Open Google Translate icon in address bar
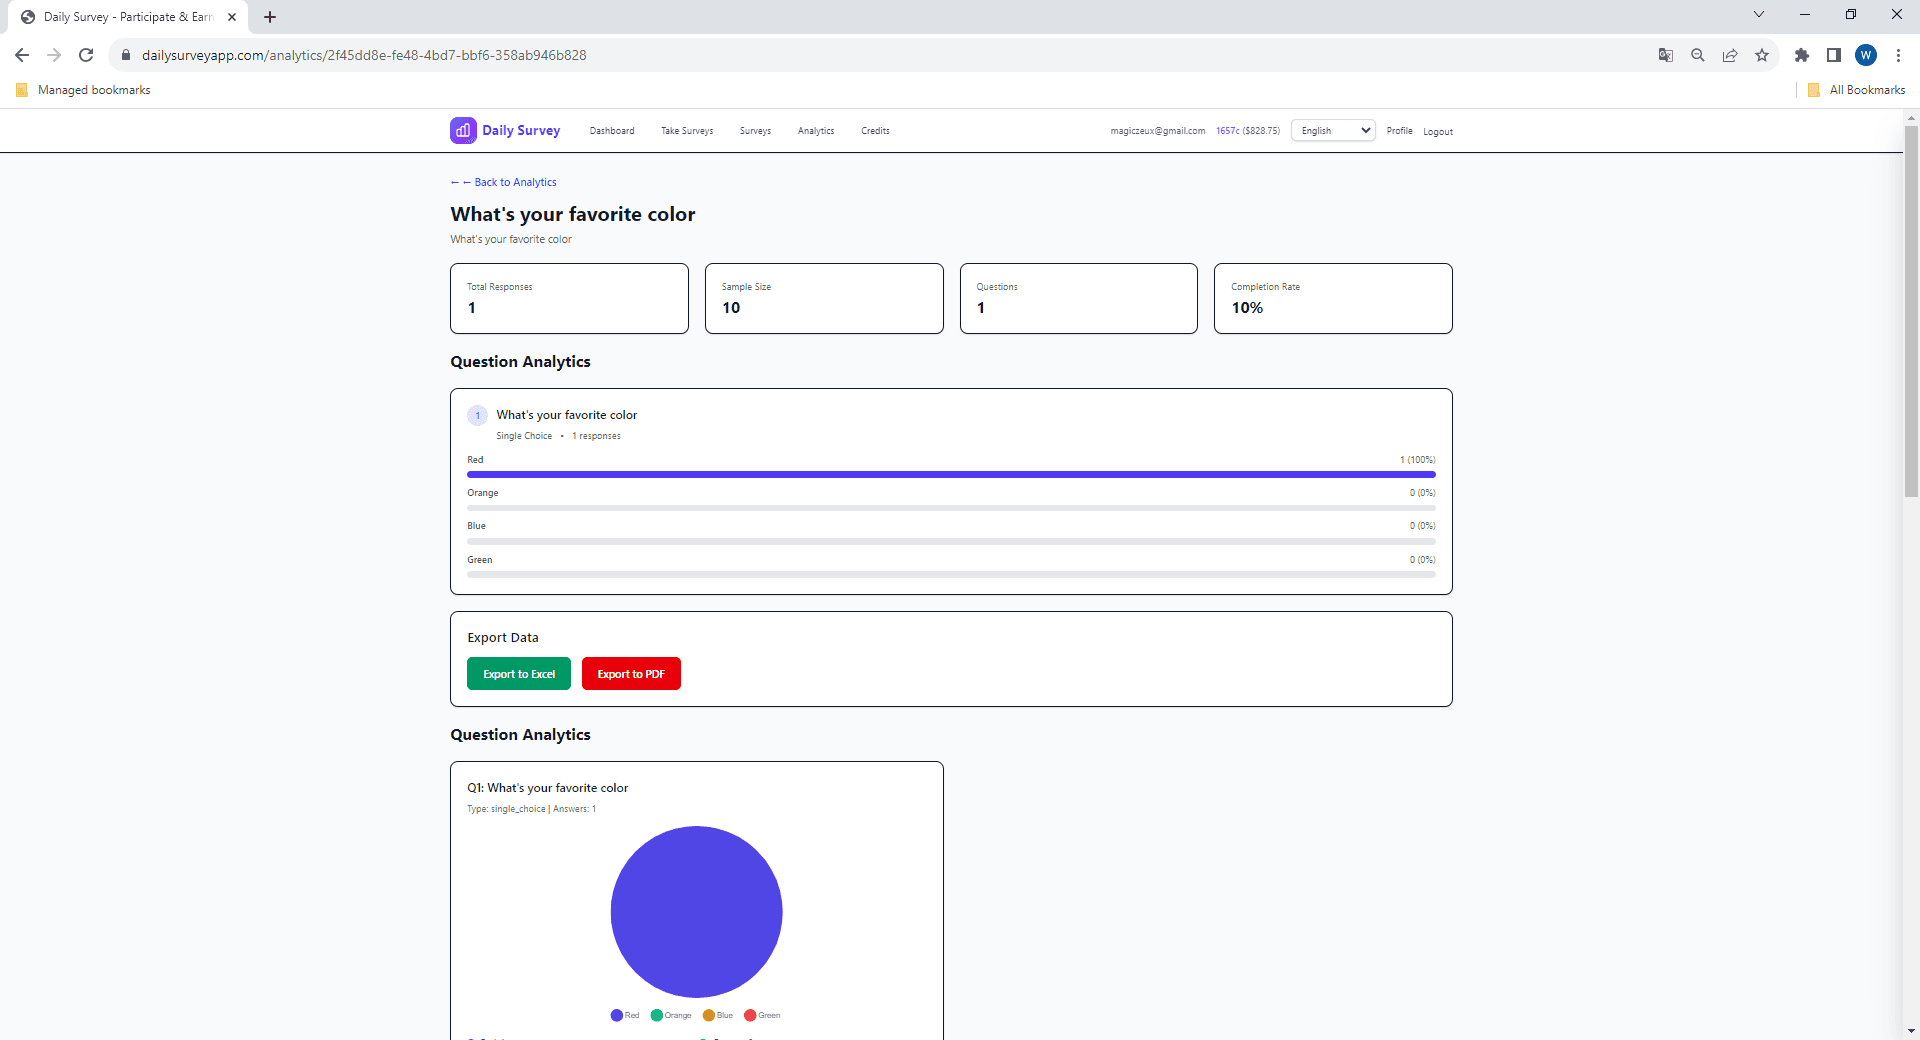1920x1040 pixels. point(1666,55)
